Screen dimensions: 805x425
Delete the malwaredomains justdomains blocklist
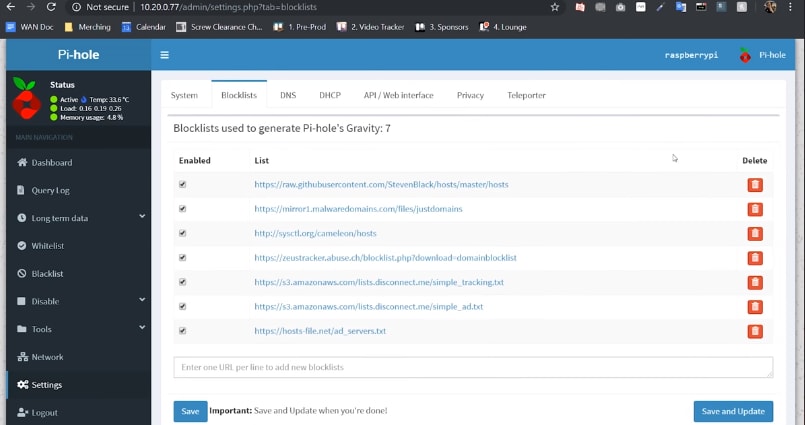[755, 209]
